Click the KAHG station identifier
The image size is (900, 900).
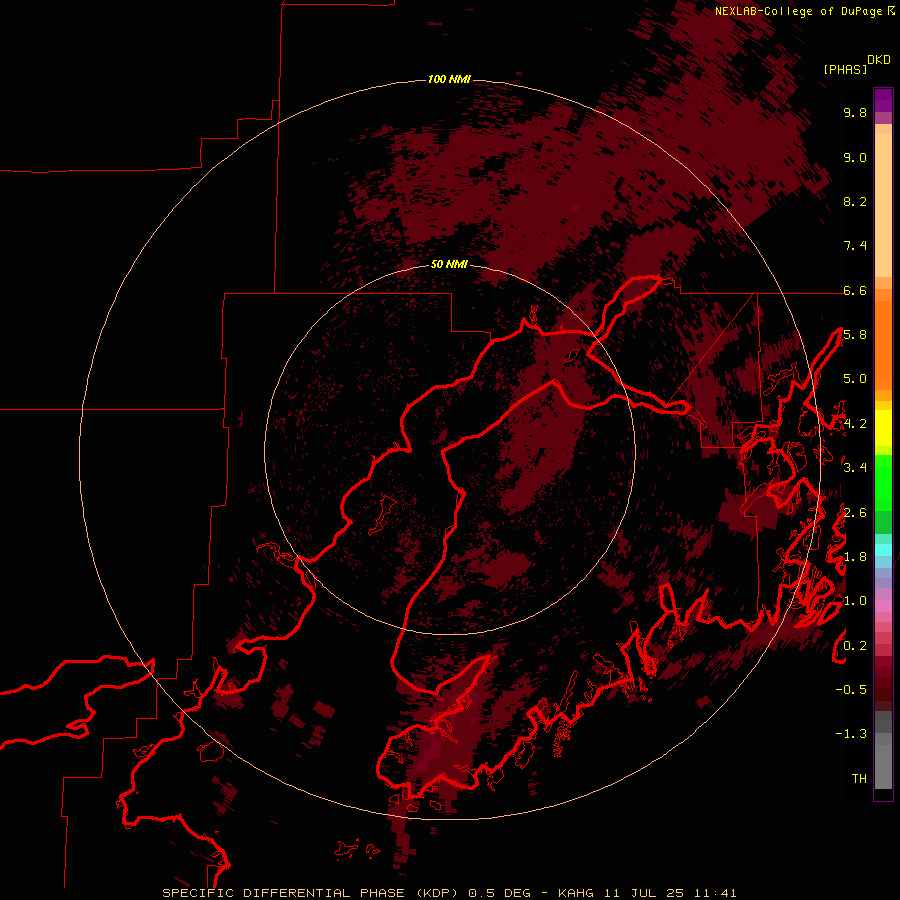pos(577,893)
